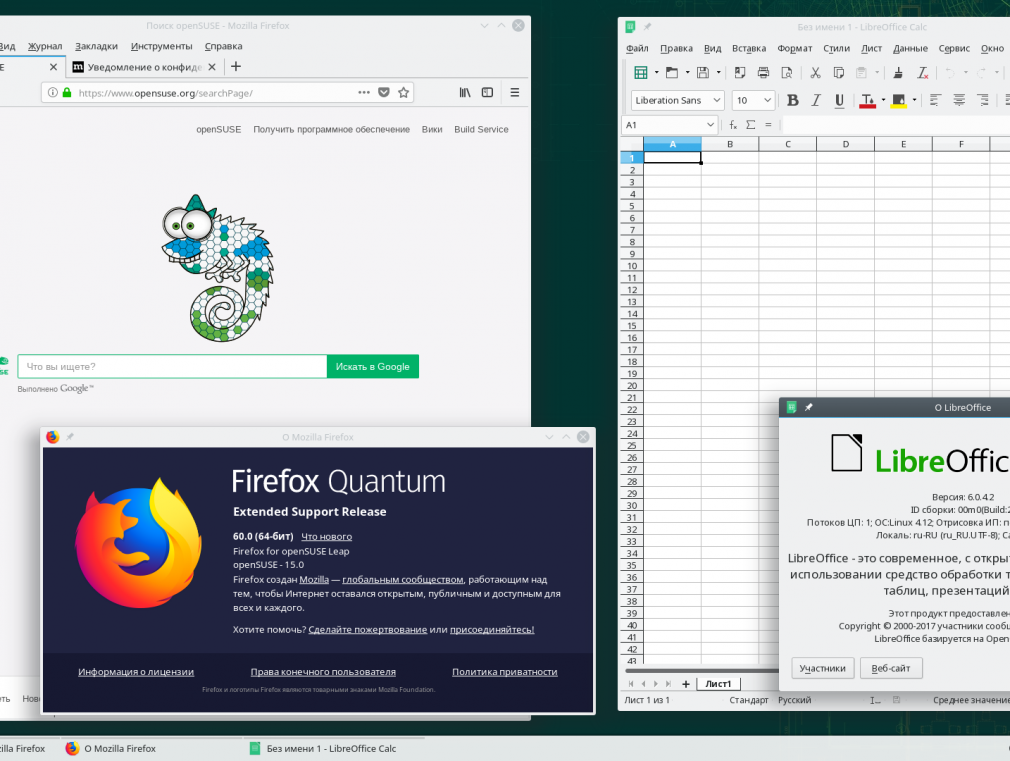Close the Уведомление о конфиде tab
Viewport: 1010px width, 761px height.
211,67
